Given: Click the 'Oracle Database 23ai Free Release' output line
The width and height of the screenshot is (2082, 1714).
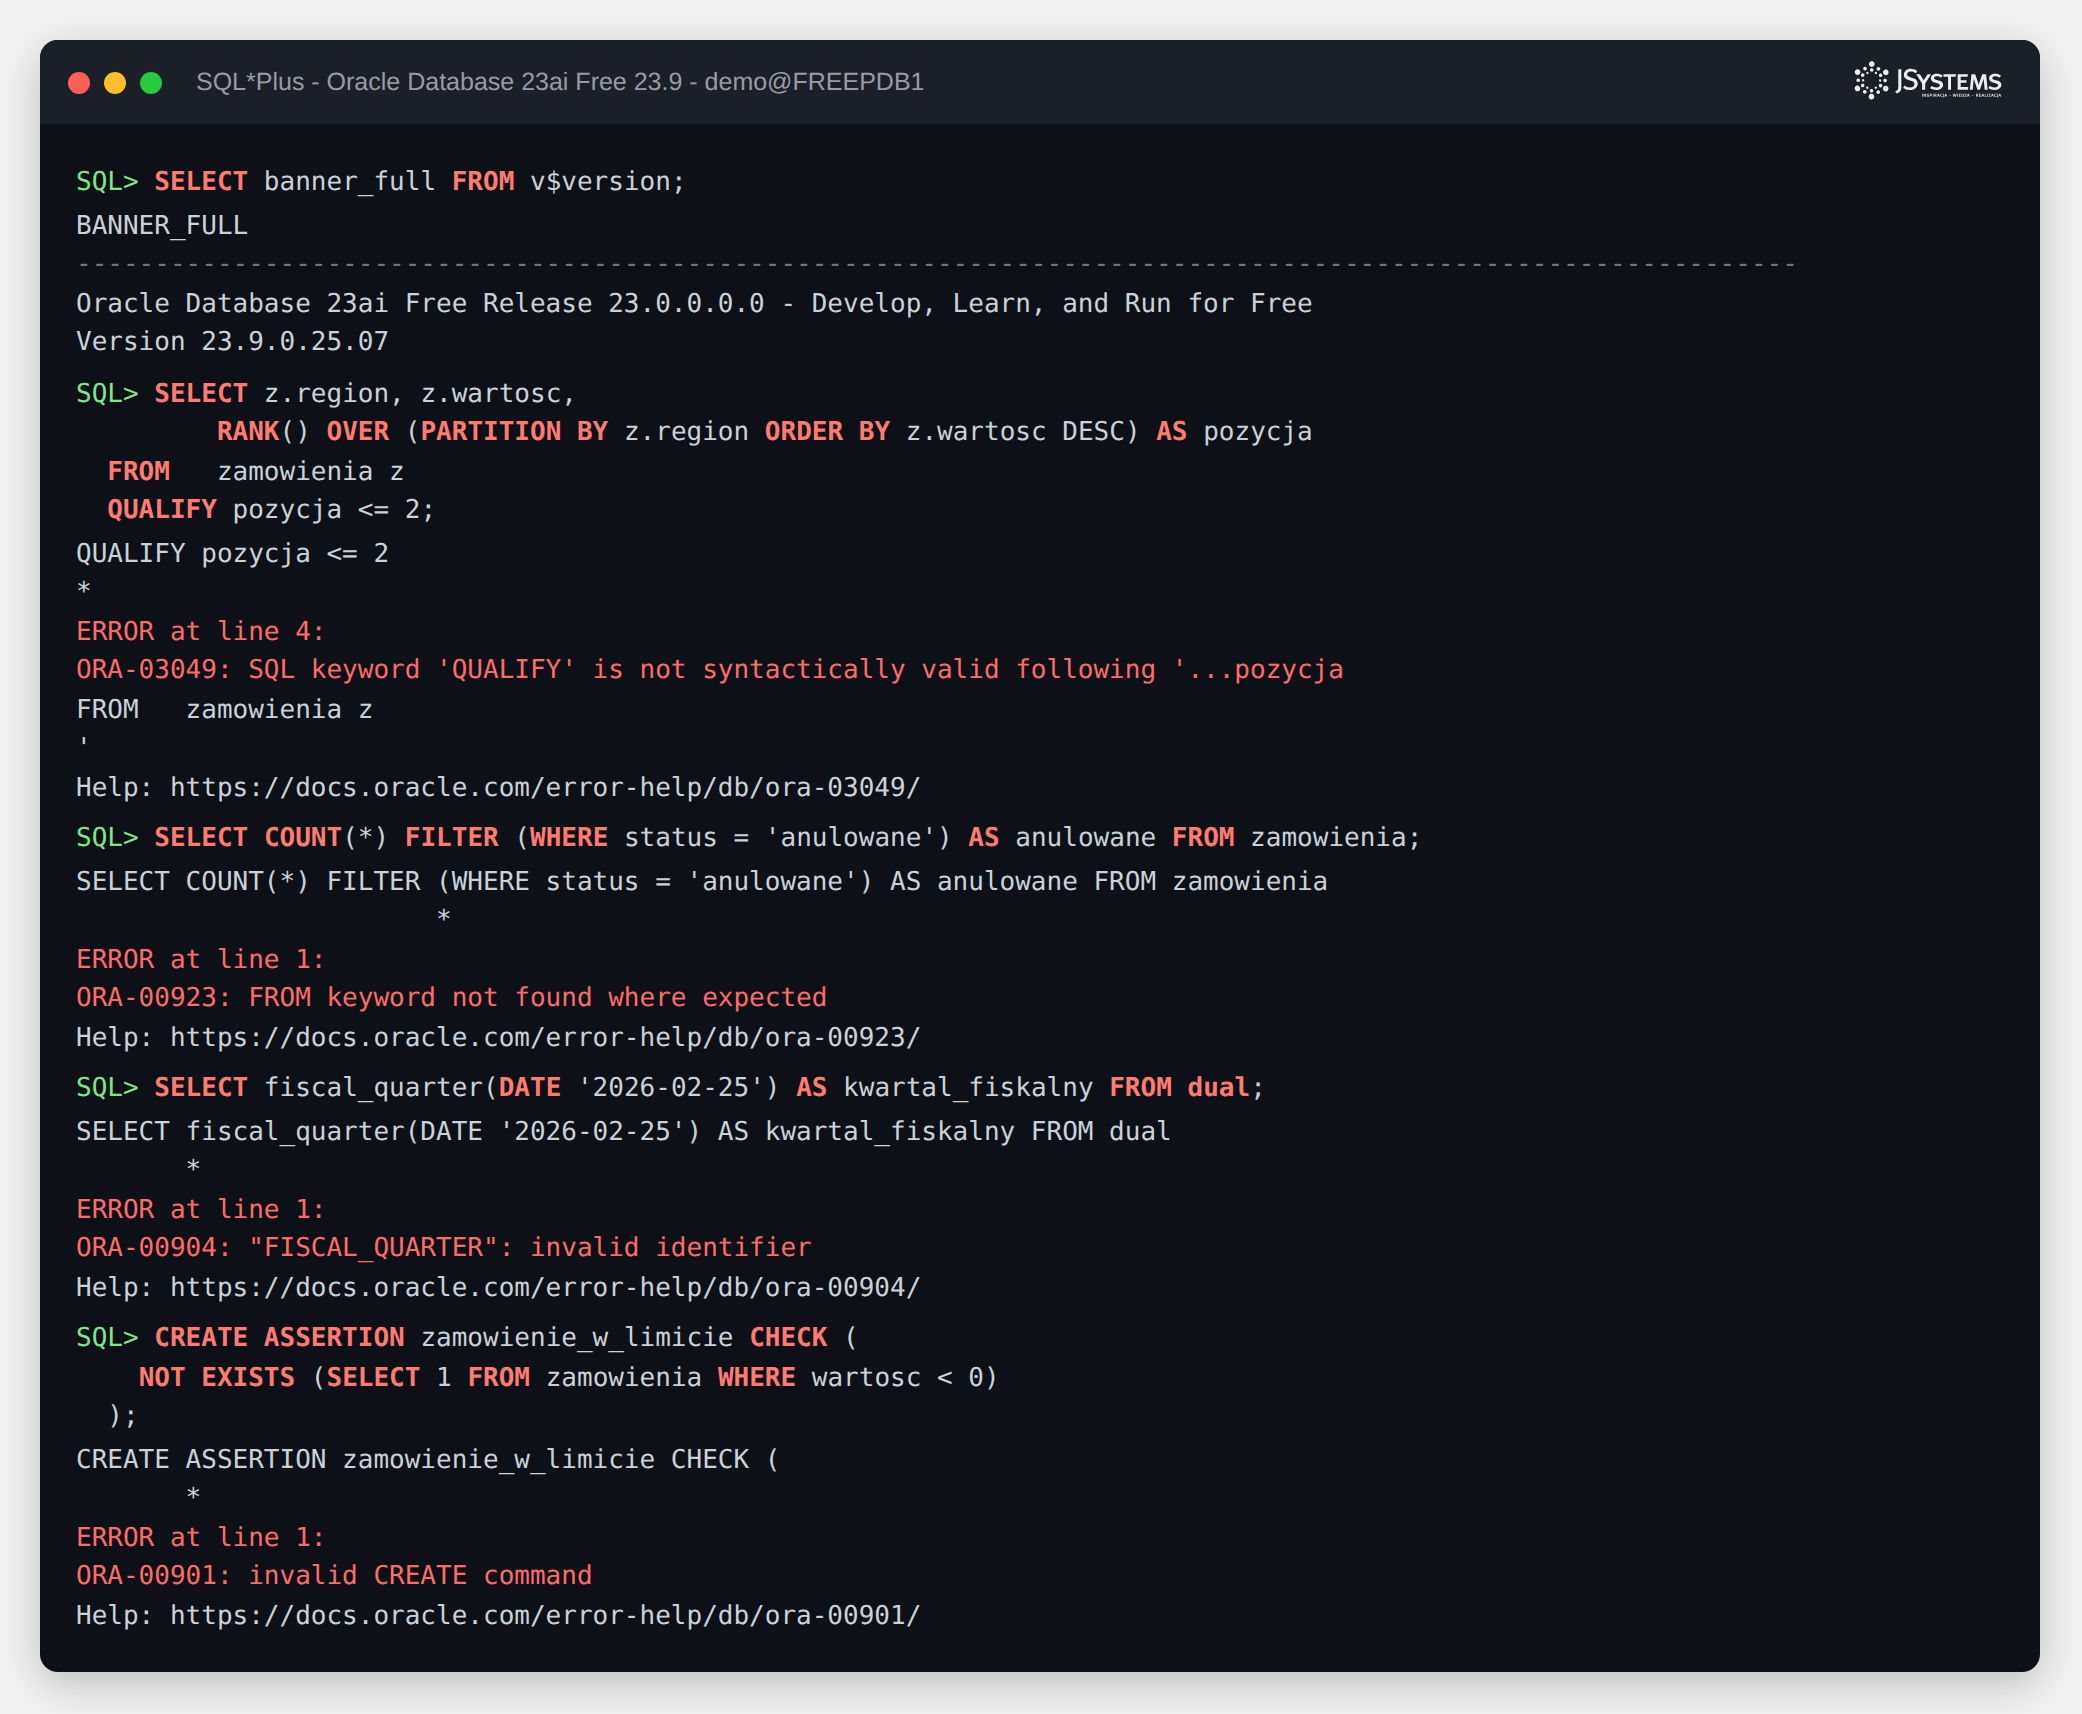Looking at the screenshot, I should pyautogui.click(x=694, y=304).
